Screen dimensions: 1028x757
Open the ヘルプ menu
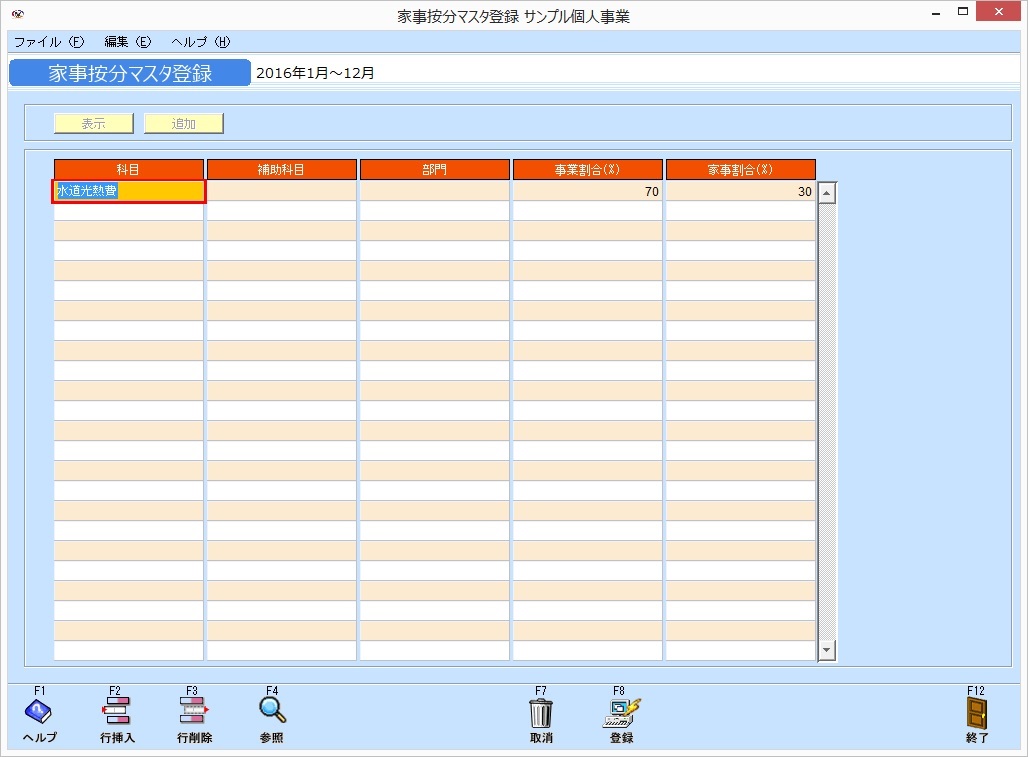(200, 42)
